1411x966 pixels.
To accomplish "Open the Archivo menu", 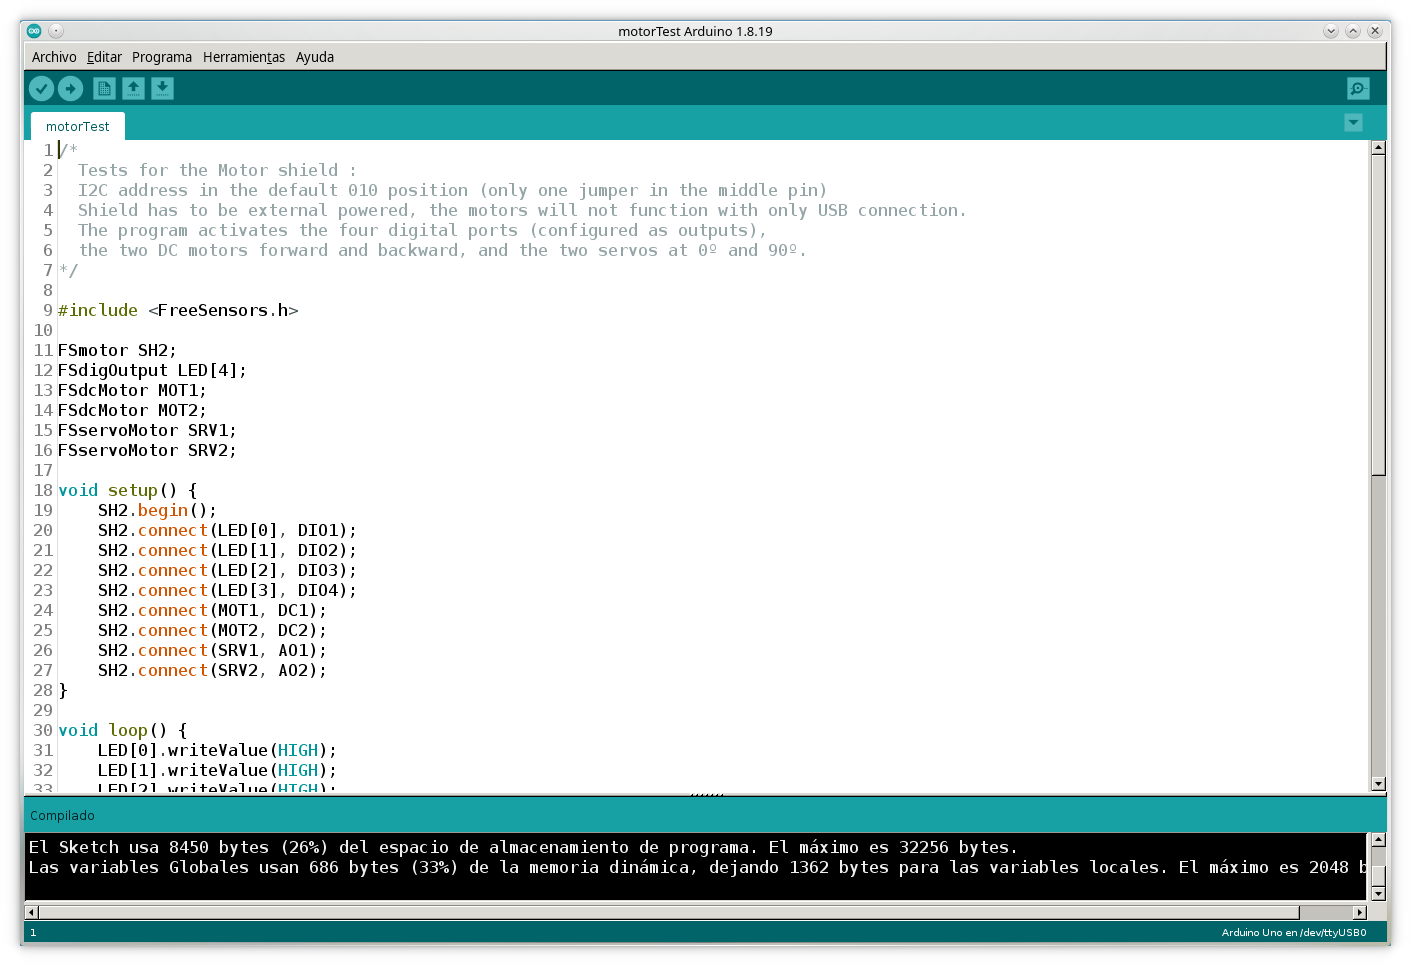I will click(x=54, y=57).
